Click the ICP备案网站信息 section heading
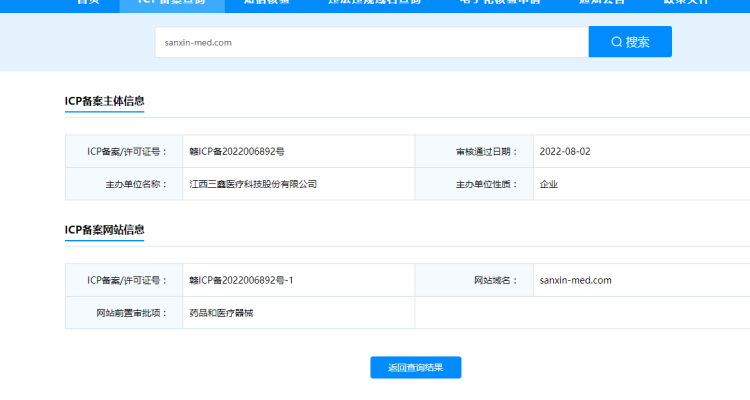The height and width of the screenshot is (400, 750). point(104,230)
